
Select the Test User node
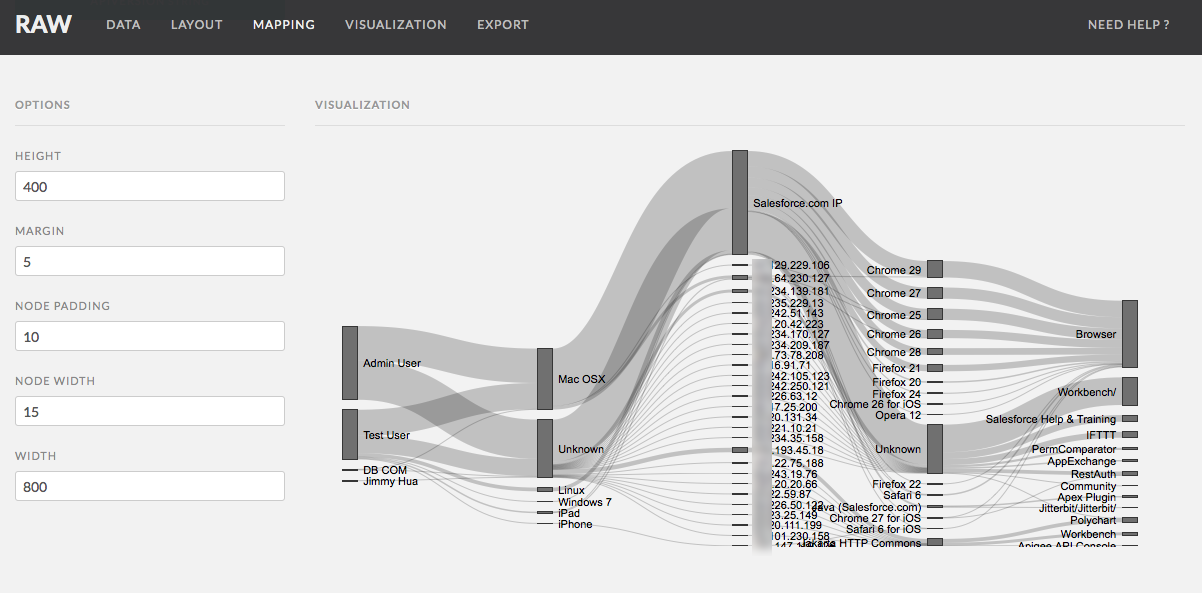tap(348, 435)
